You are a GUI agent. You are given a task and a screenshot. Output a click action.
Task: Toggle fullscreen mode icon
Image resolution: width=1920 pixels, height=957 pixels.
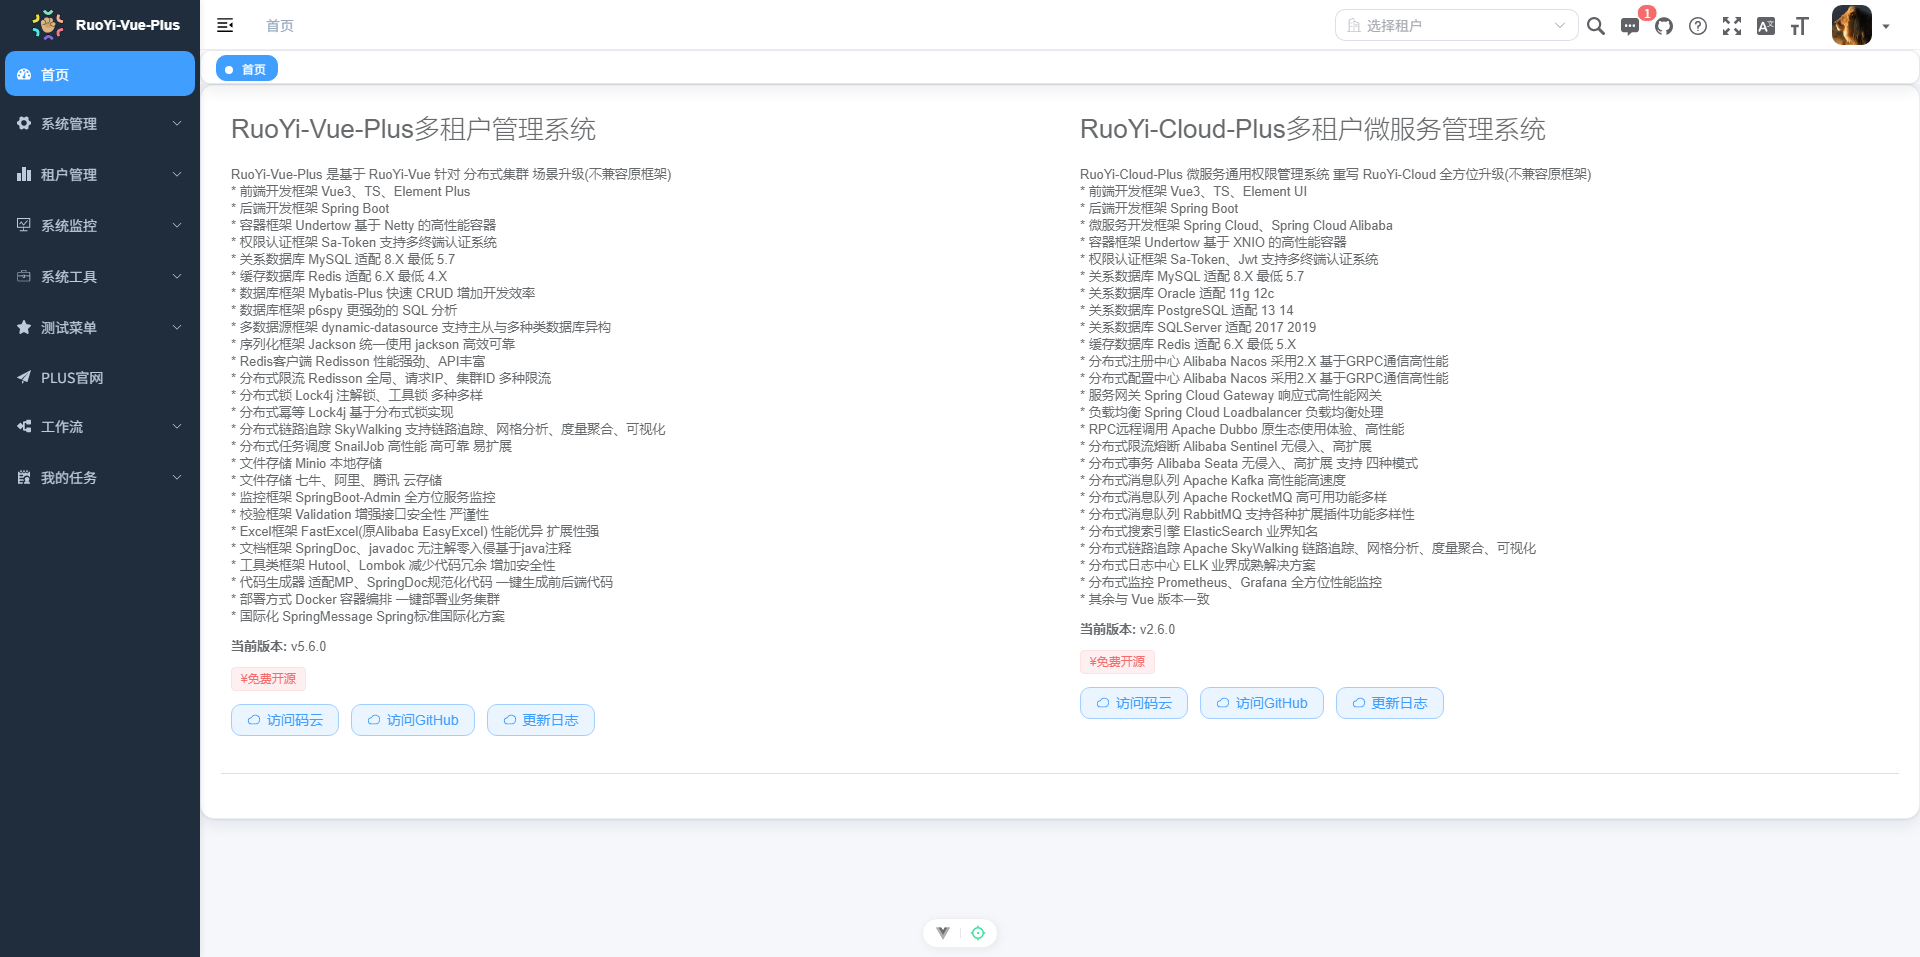pyautogui.click(x=1732, y=26)
